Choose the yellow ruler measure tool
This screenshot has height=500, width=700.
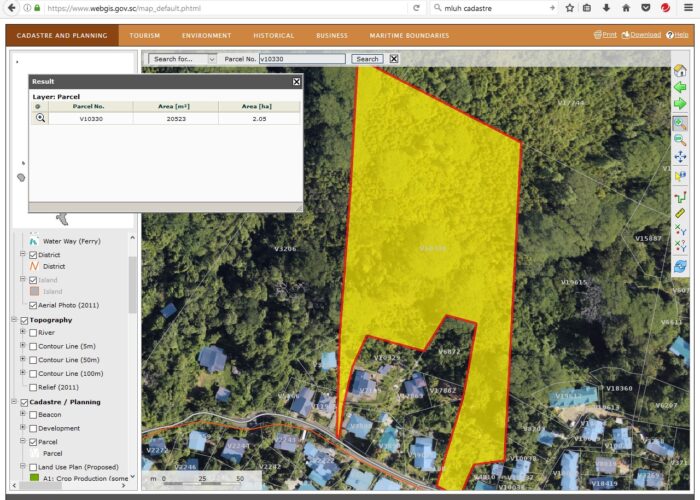[x=680, y=213]
